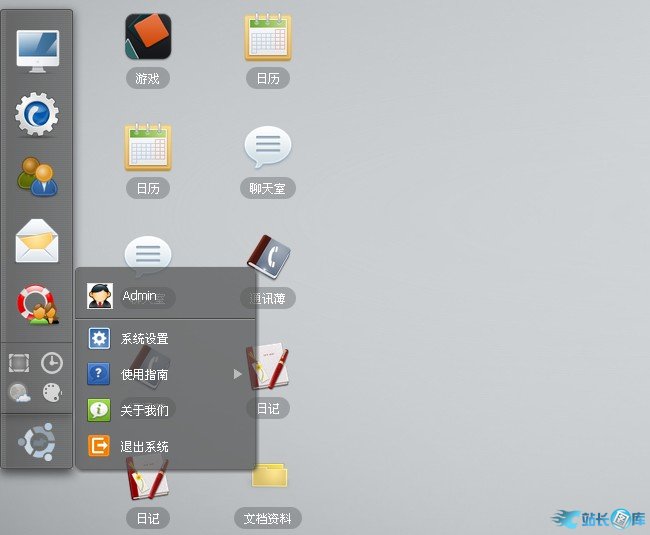Click the monitor icon in the dock
The height and width of the screenshot is (535, 650).
37,50
